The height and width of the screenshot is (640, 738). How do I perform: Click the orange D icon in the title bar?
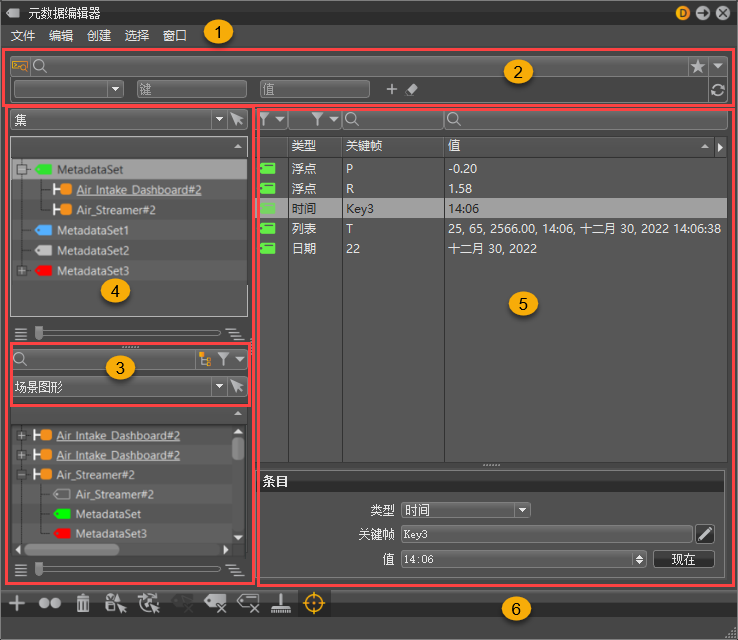tap(682, 13)
